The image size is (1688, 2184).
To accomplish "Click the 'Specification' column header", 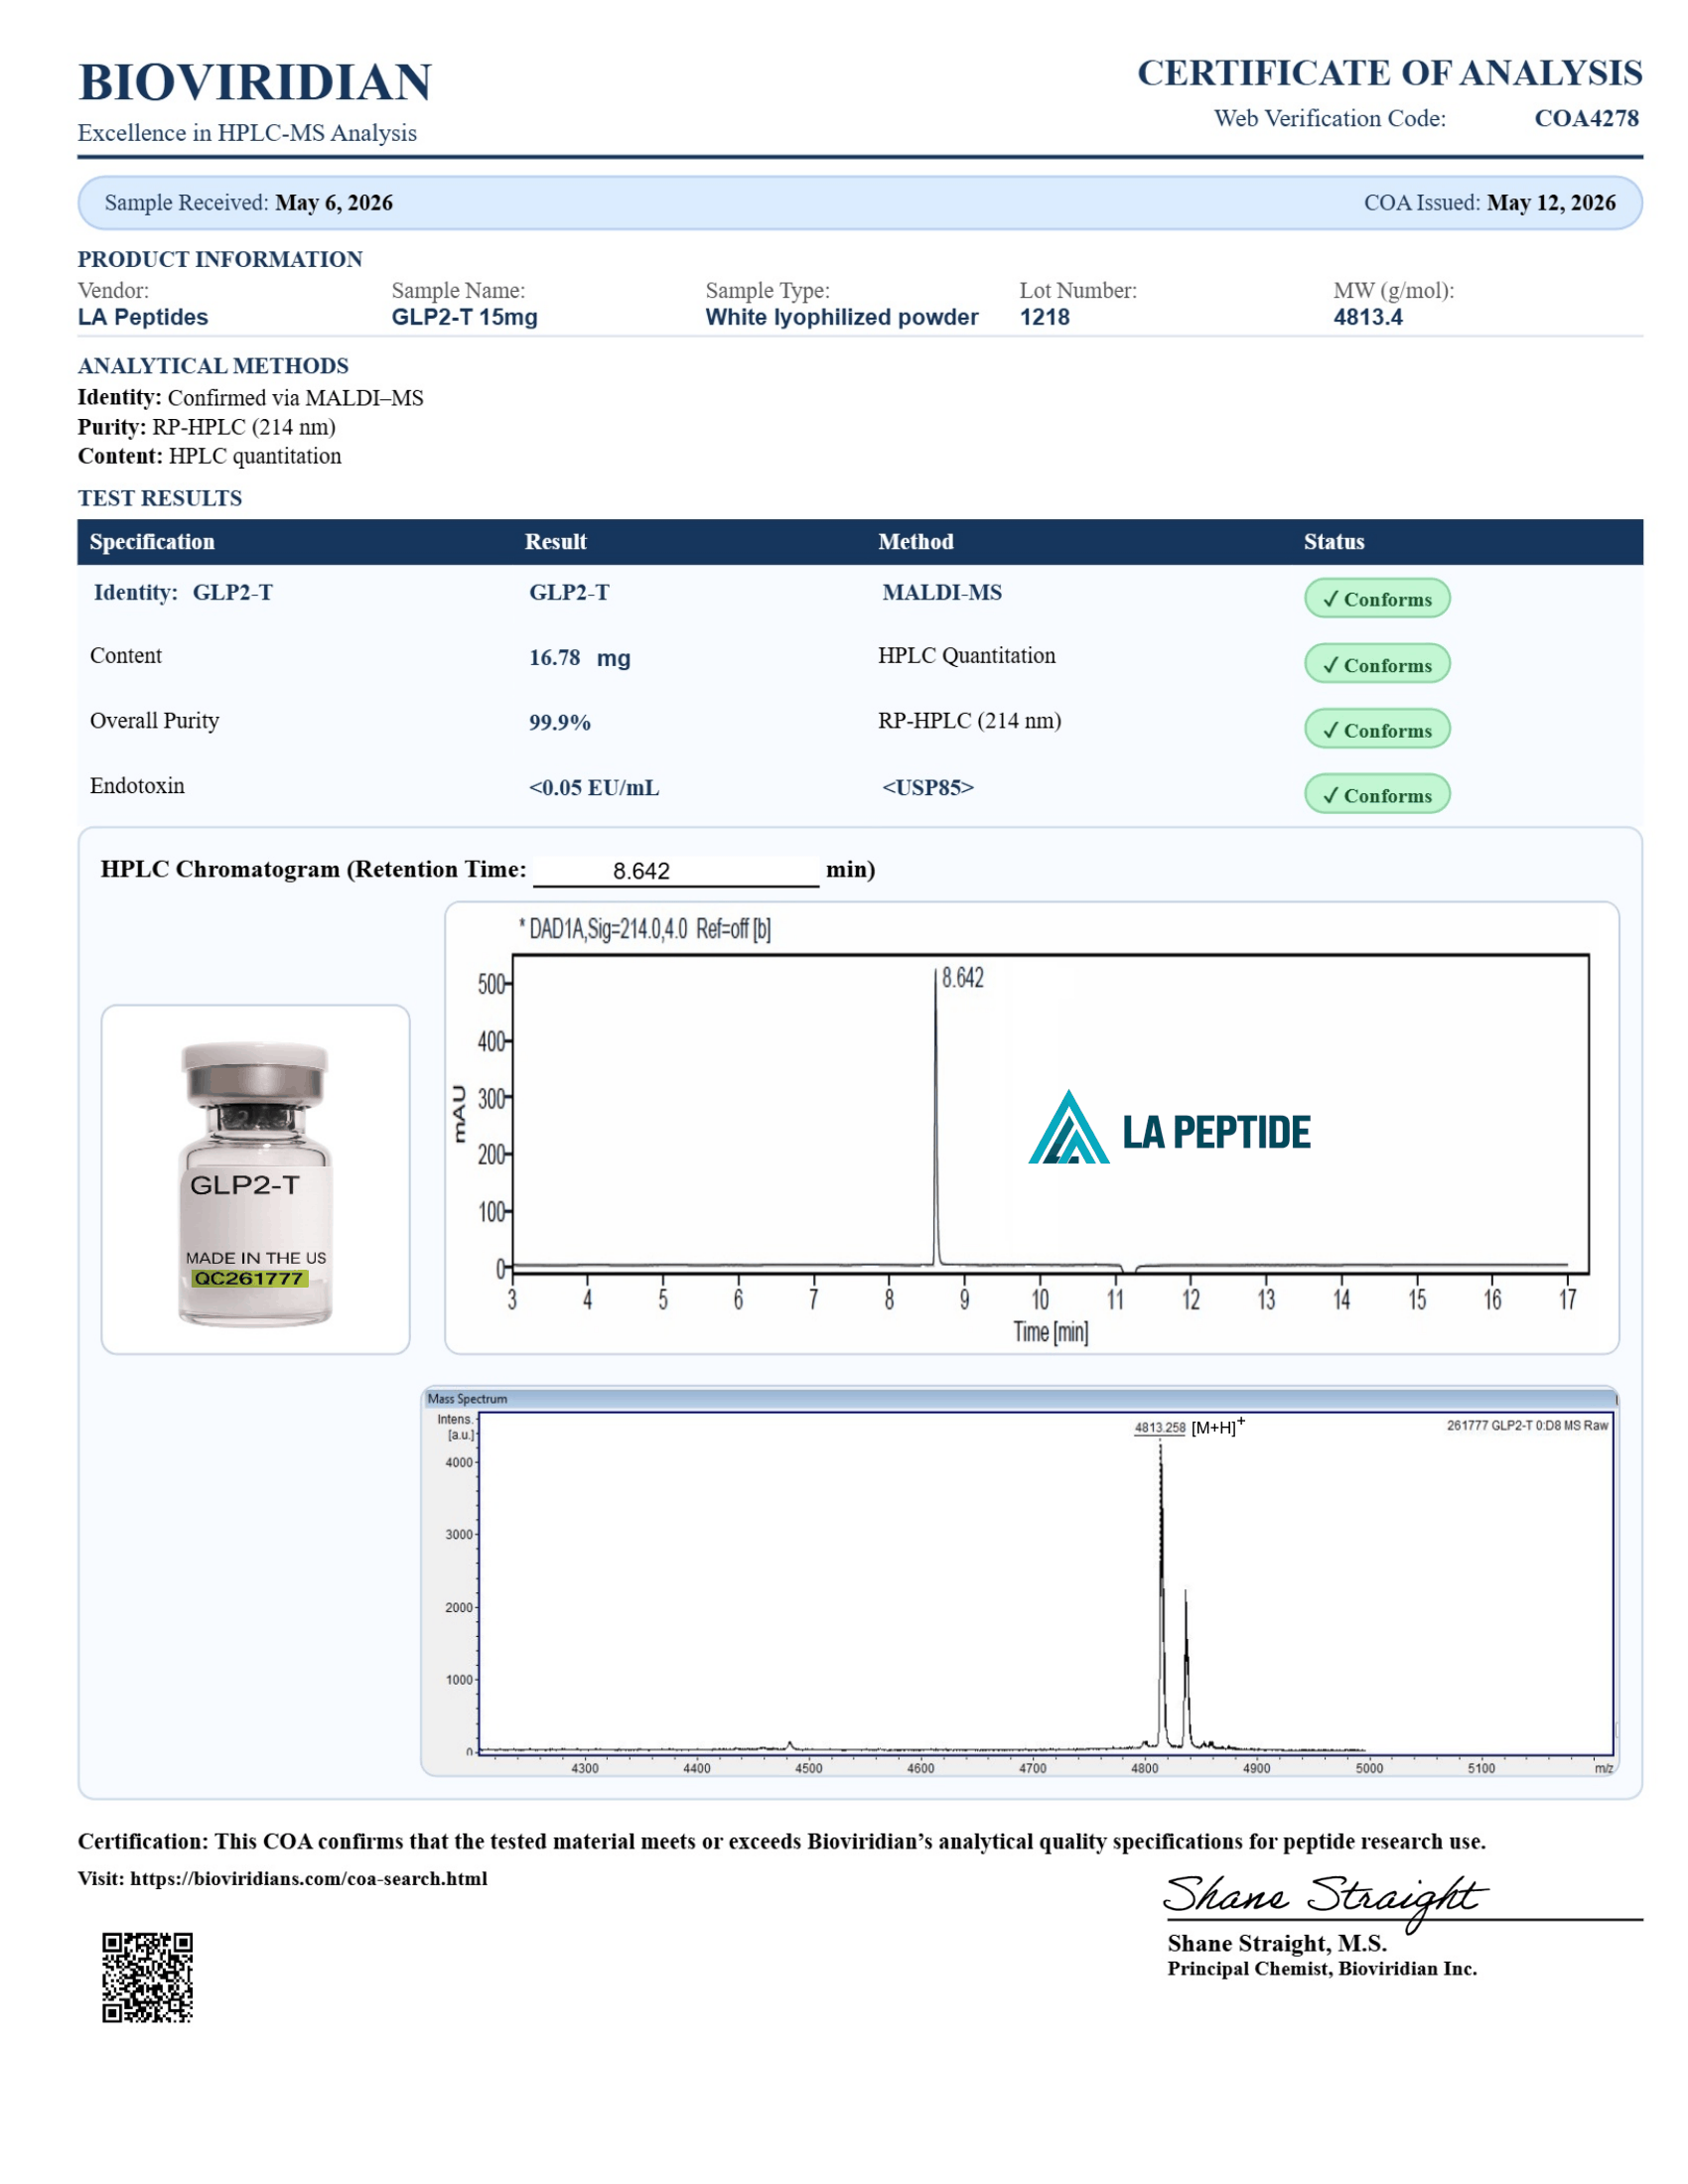I will [152, 542].
